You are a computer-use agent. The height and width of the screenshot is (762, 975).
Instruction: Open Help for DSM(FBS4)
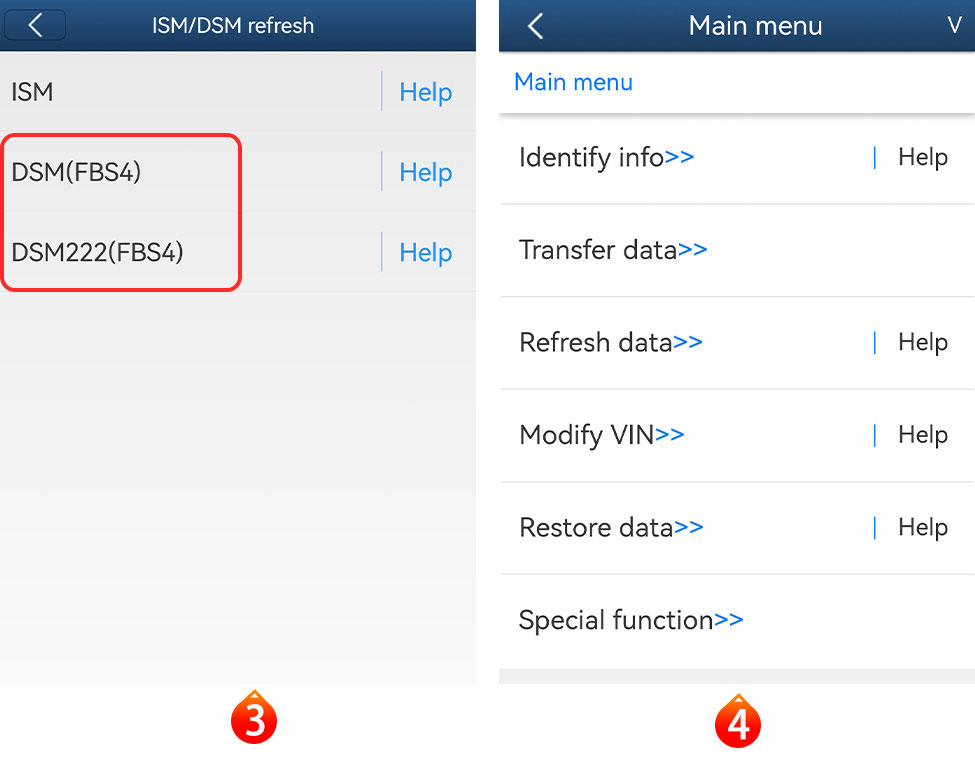pyautogui.click(x=425, y=172)
